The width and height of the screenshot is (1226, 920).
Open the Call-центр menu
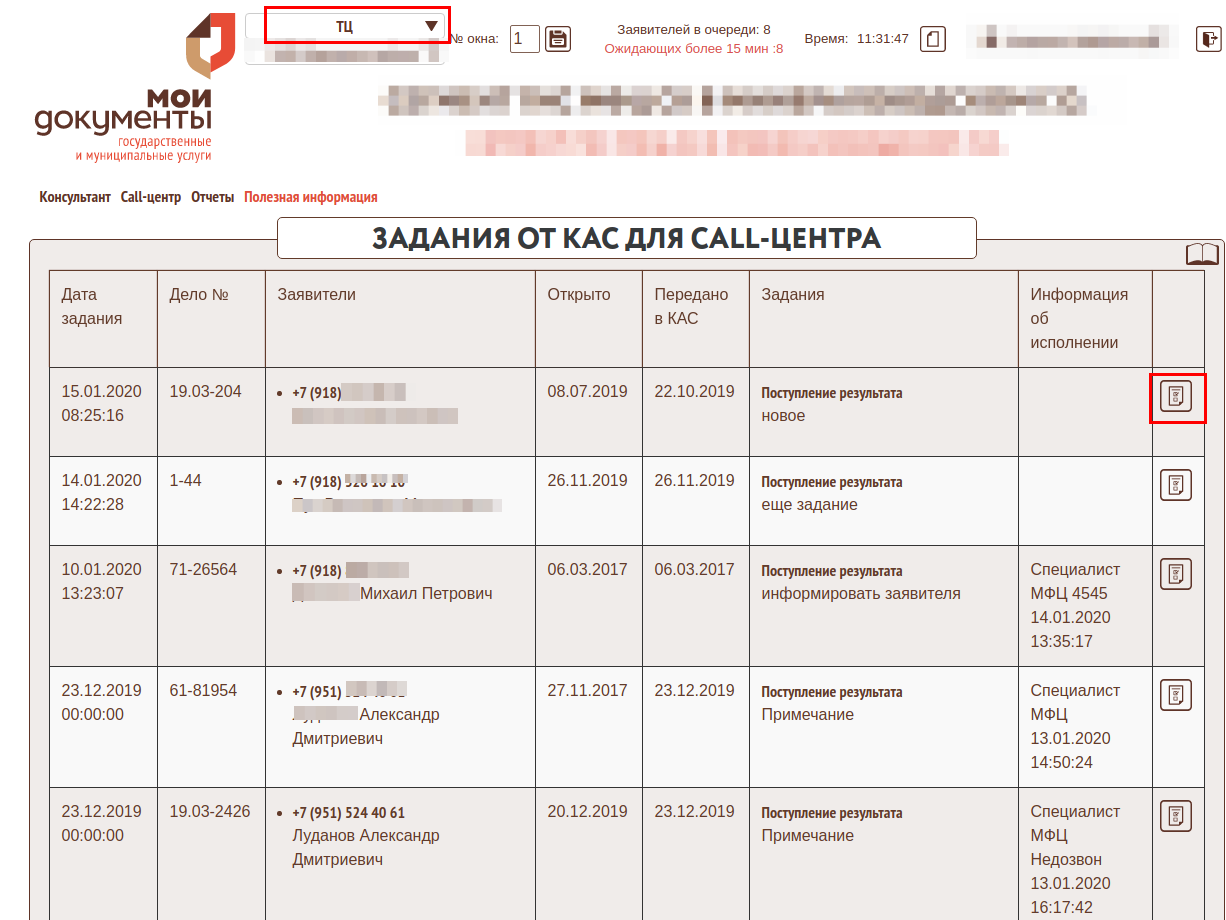click(x=151, y=198)
